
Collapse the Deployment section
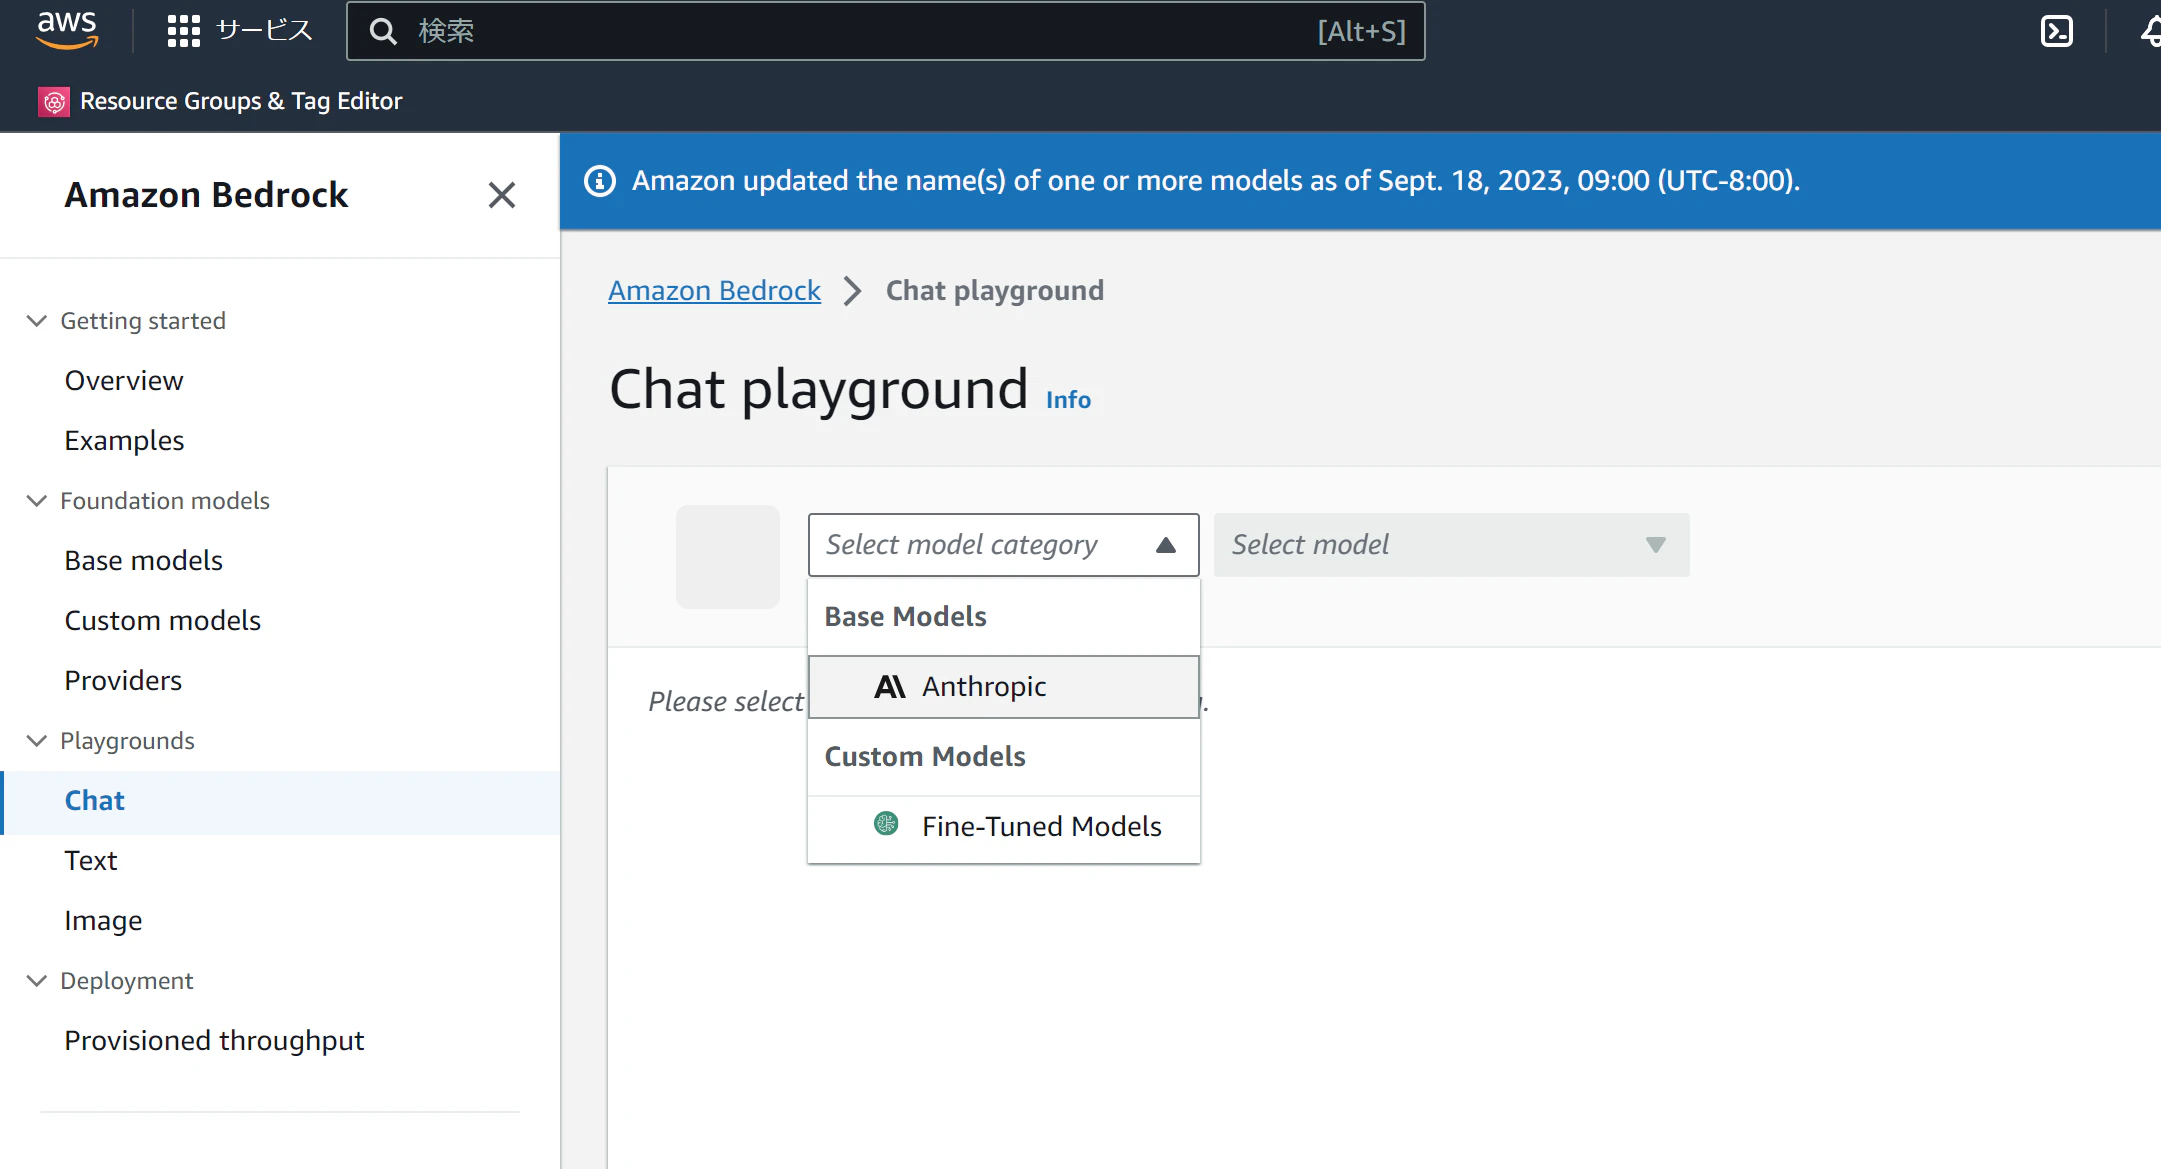point(37,981)
